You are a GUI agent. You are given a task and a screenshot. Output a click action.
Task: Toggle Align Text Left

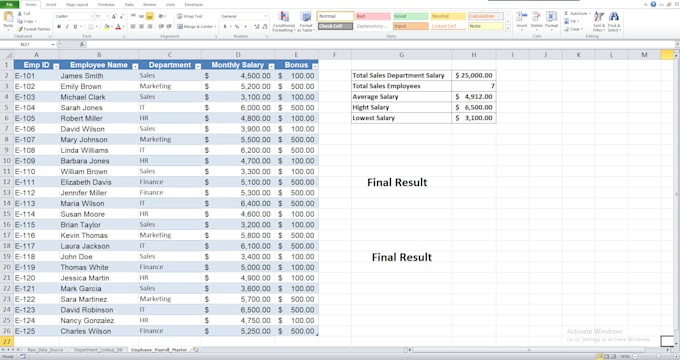point(133,27)
